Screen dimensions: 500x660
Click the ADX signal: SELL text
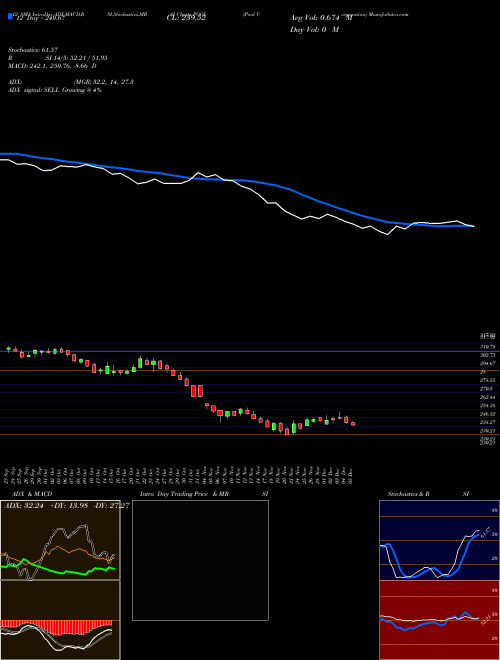click(x=34, y=90)
